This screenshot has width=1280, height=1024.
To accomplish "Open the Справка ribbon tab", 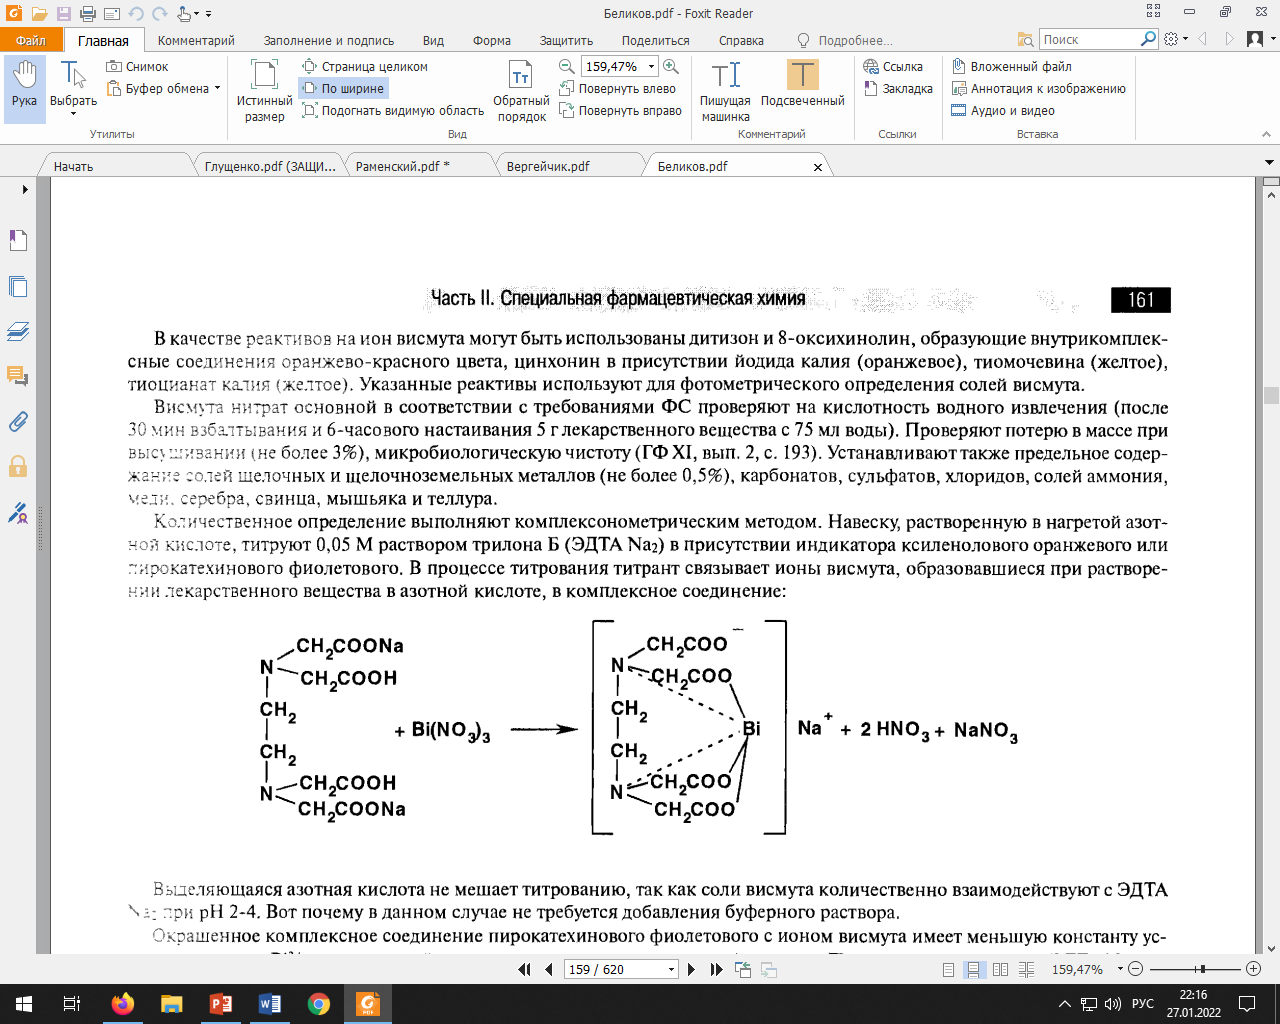I will point(741,40).
